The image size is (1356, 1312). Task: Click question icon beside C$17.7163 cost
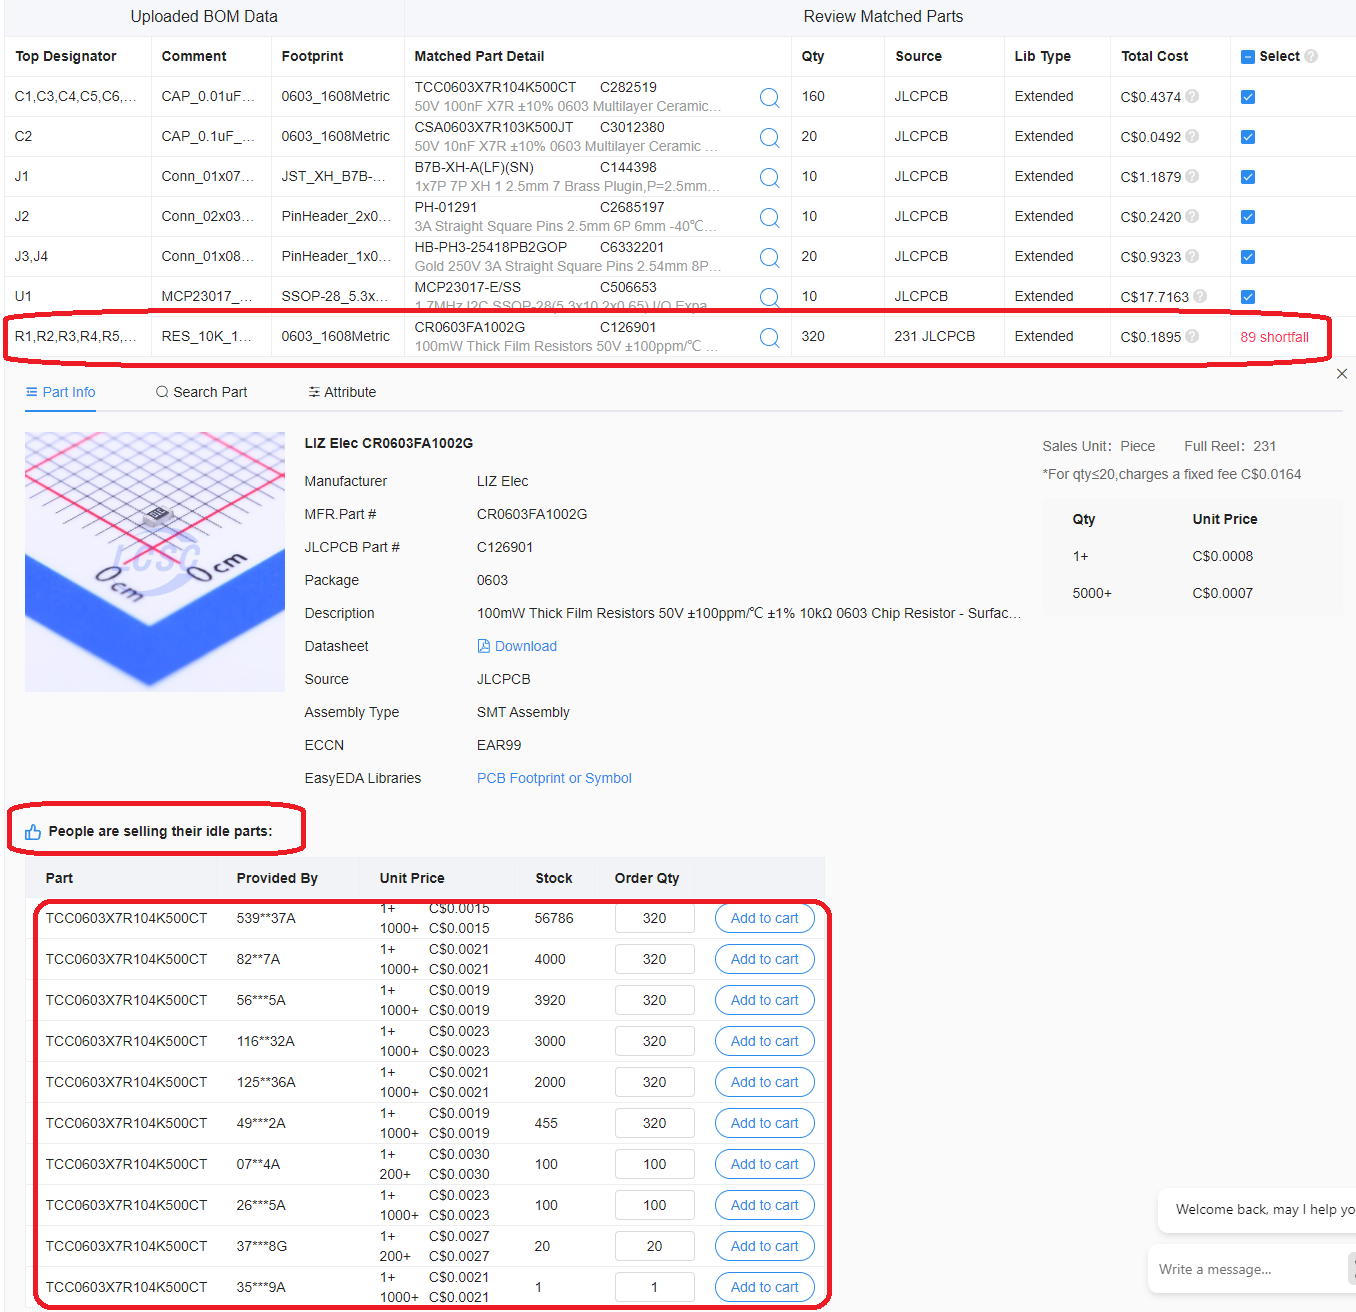coord(1200,296)
